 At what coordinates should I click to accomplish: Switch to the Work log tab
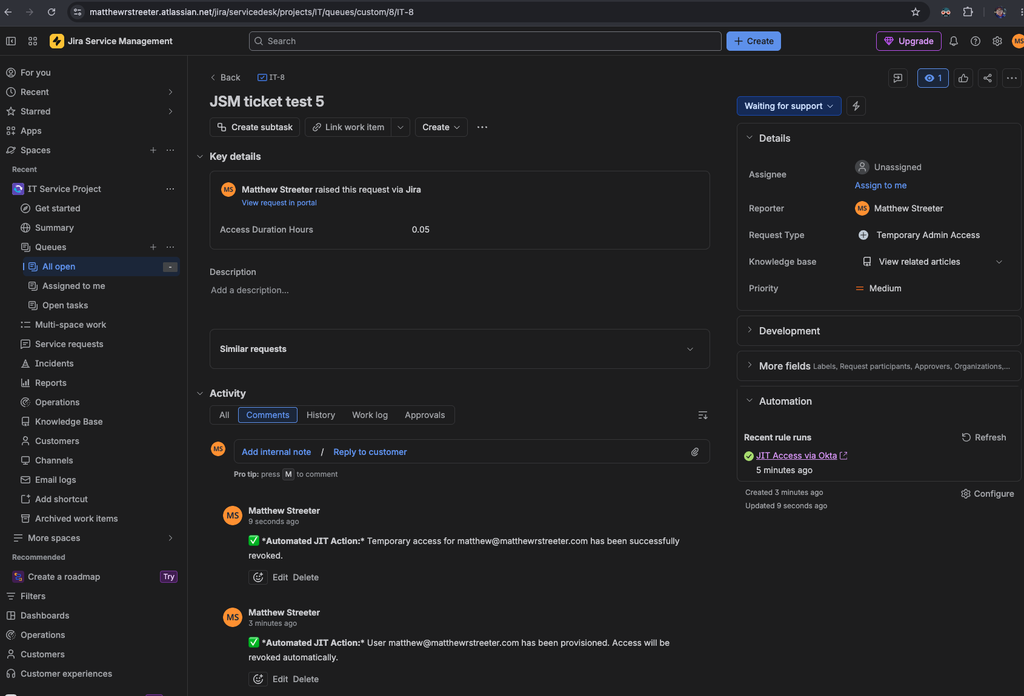pyautogui.click(x=370, y=415)
